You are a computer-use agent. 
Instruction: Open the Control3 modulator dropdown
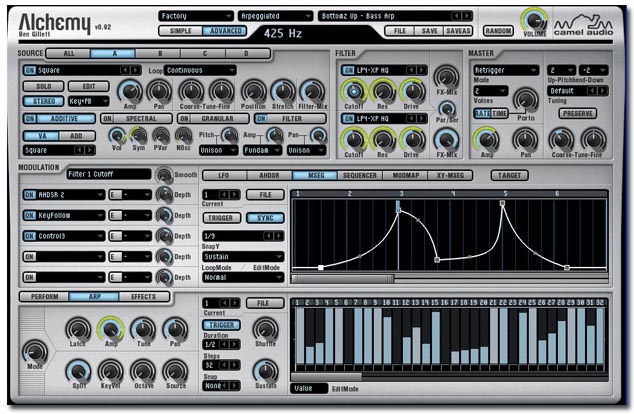point(64,236)
